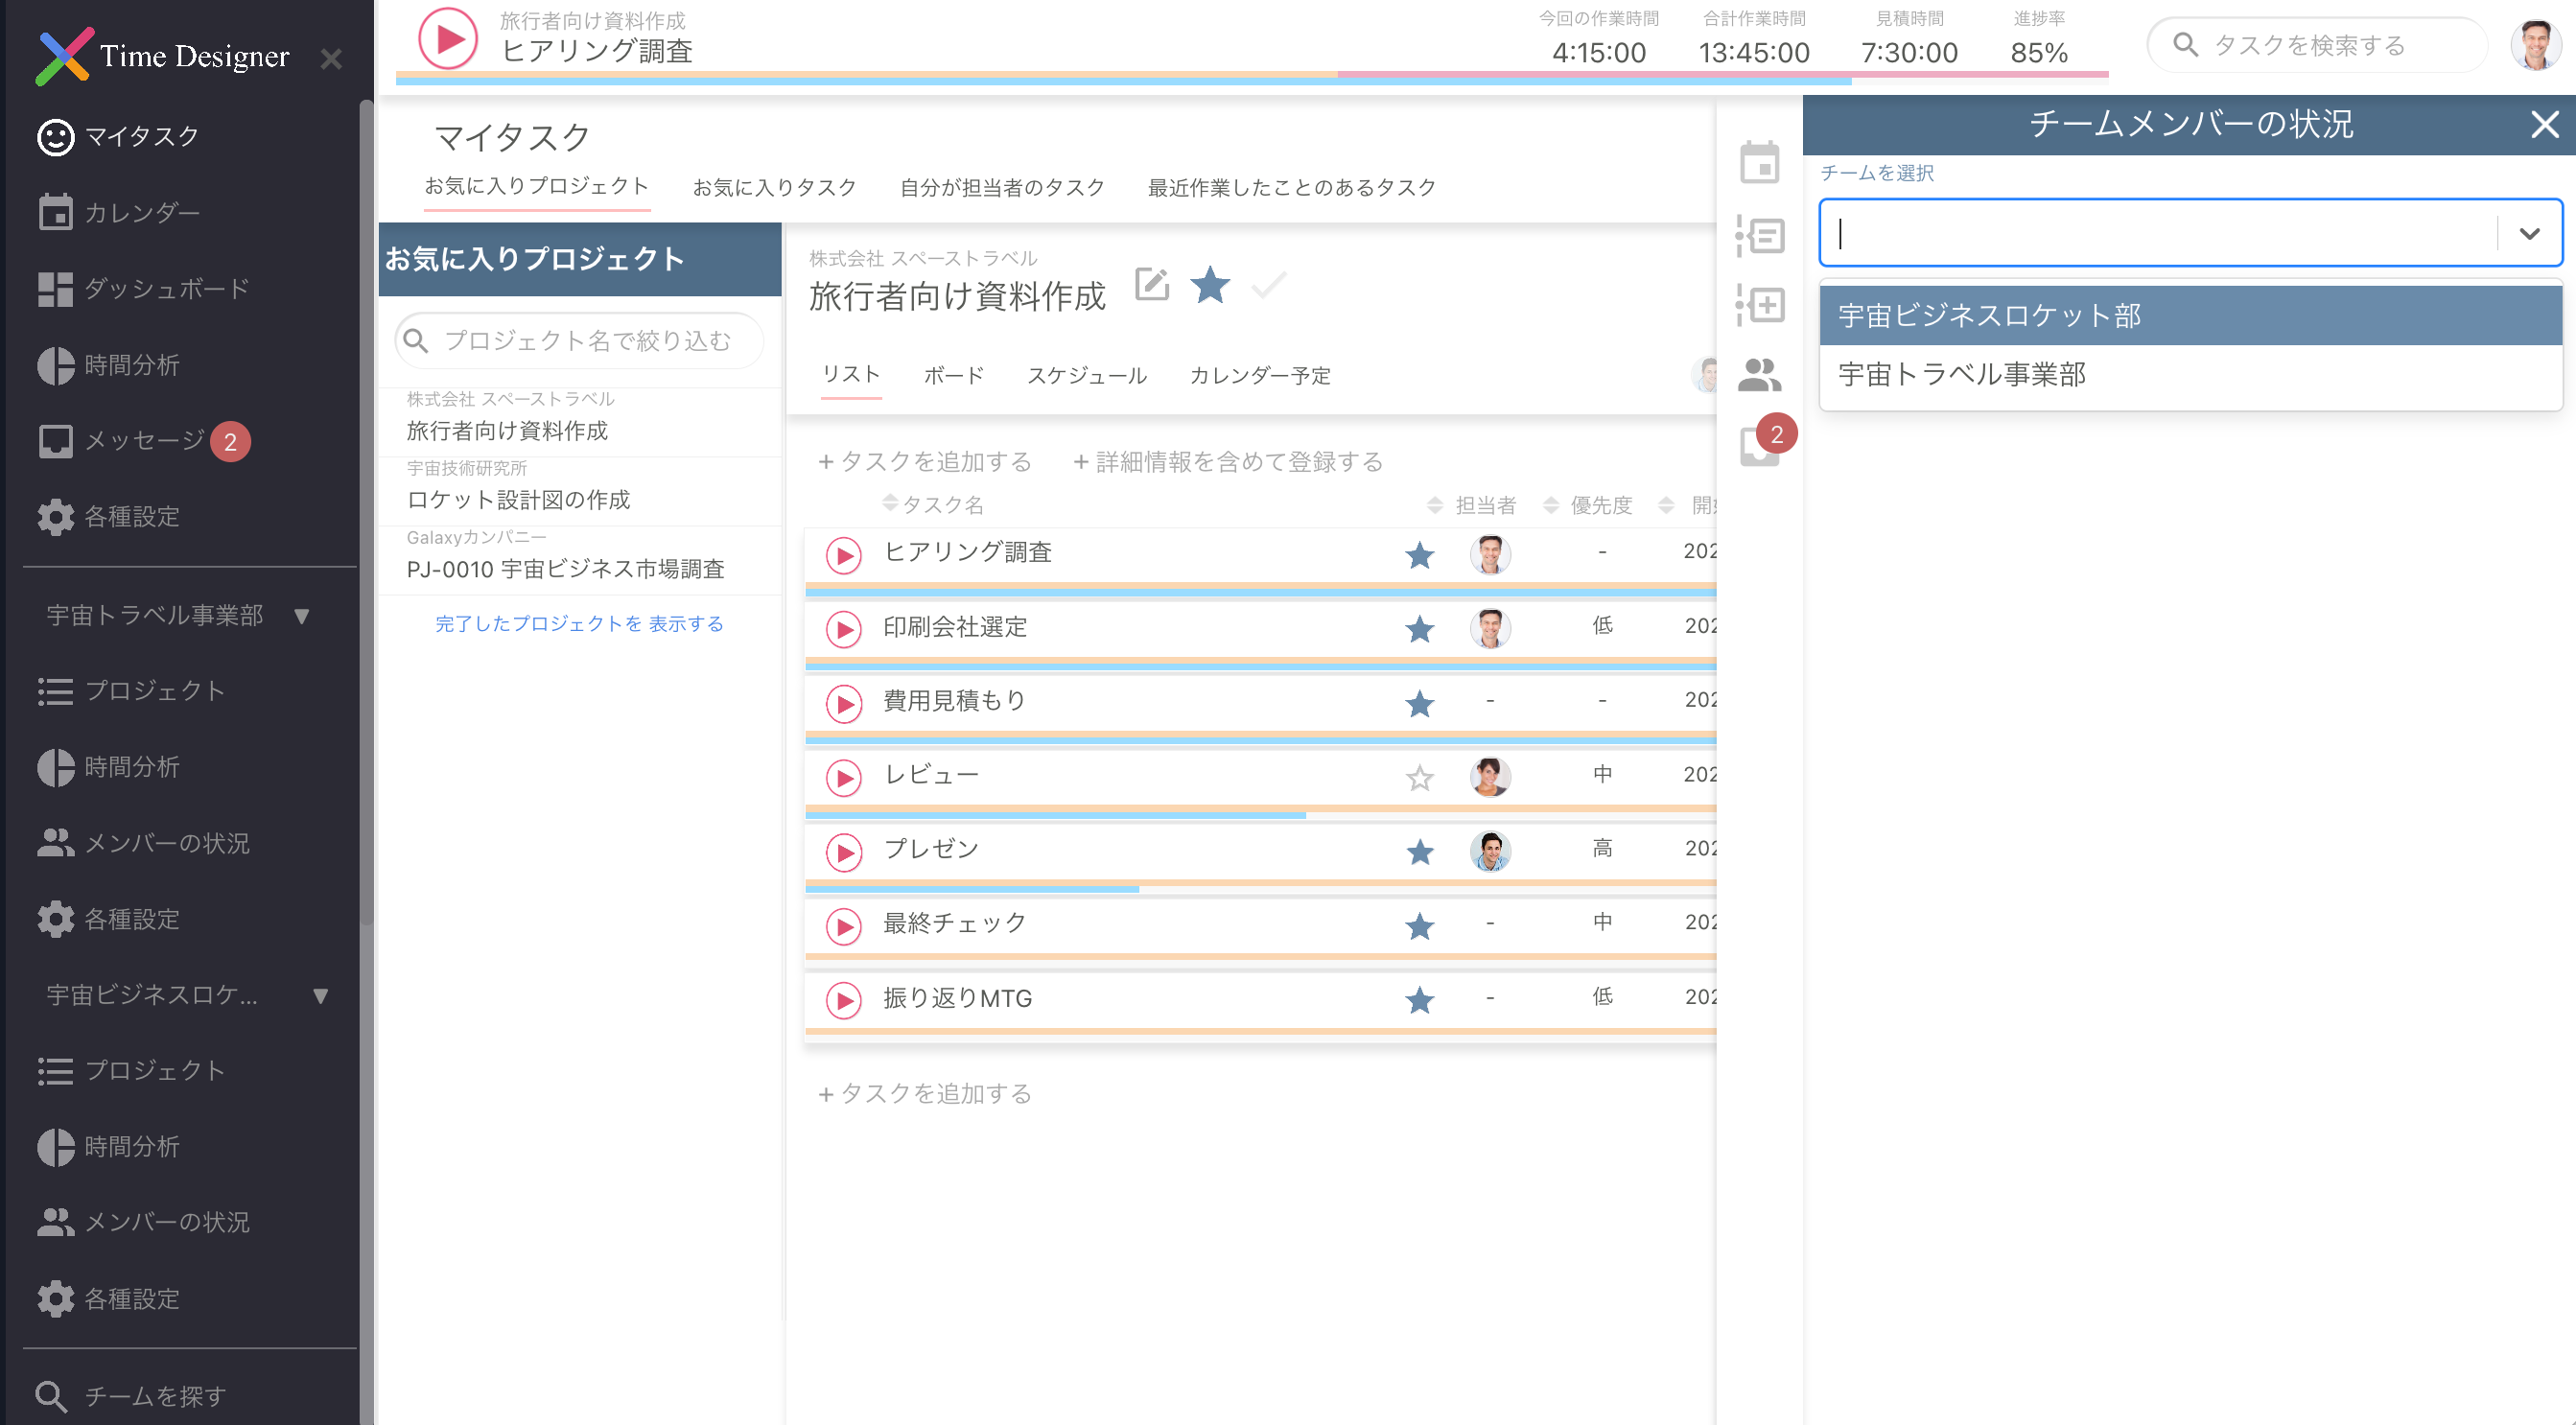Screen dimensions: 2576x1425
Task: Click the add-task plus icon in right strip
Action: coord(1759,304)
